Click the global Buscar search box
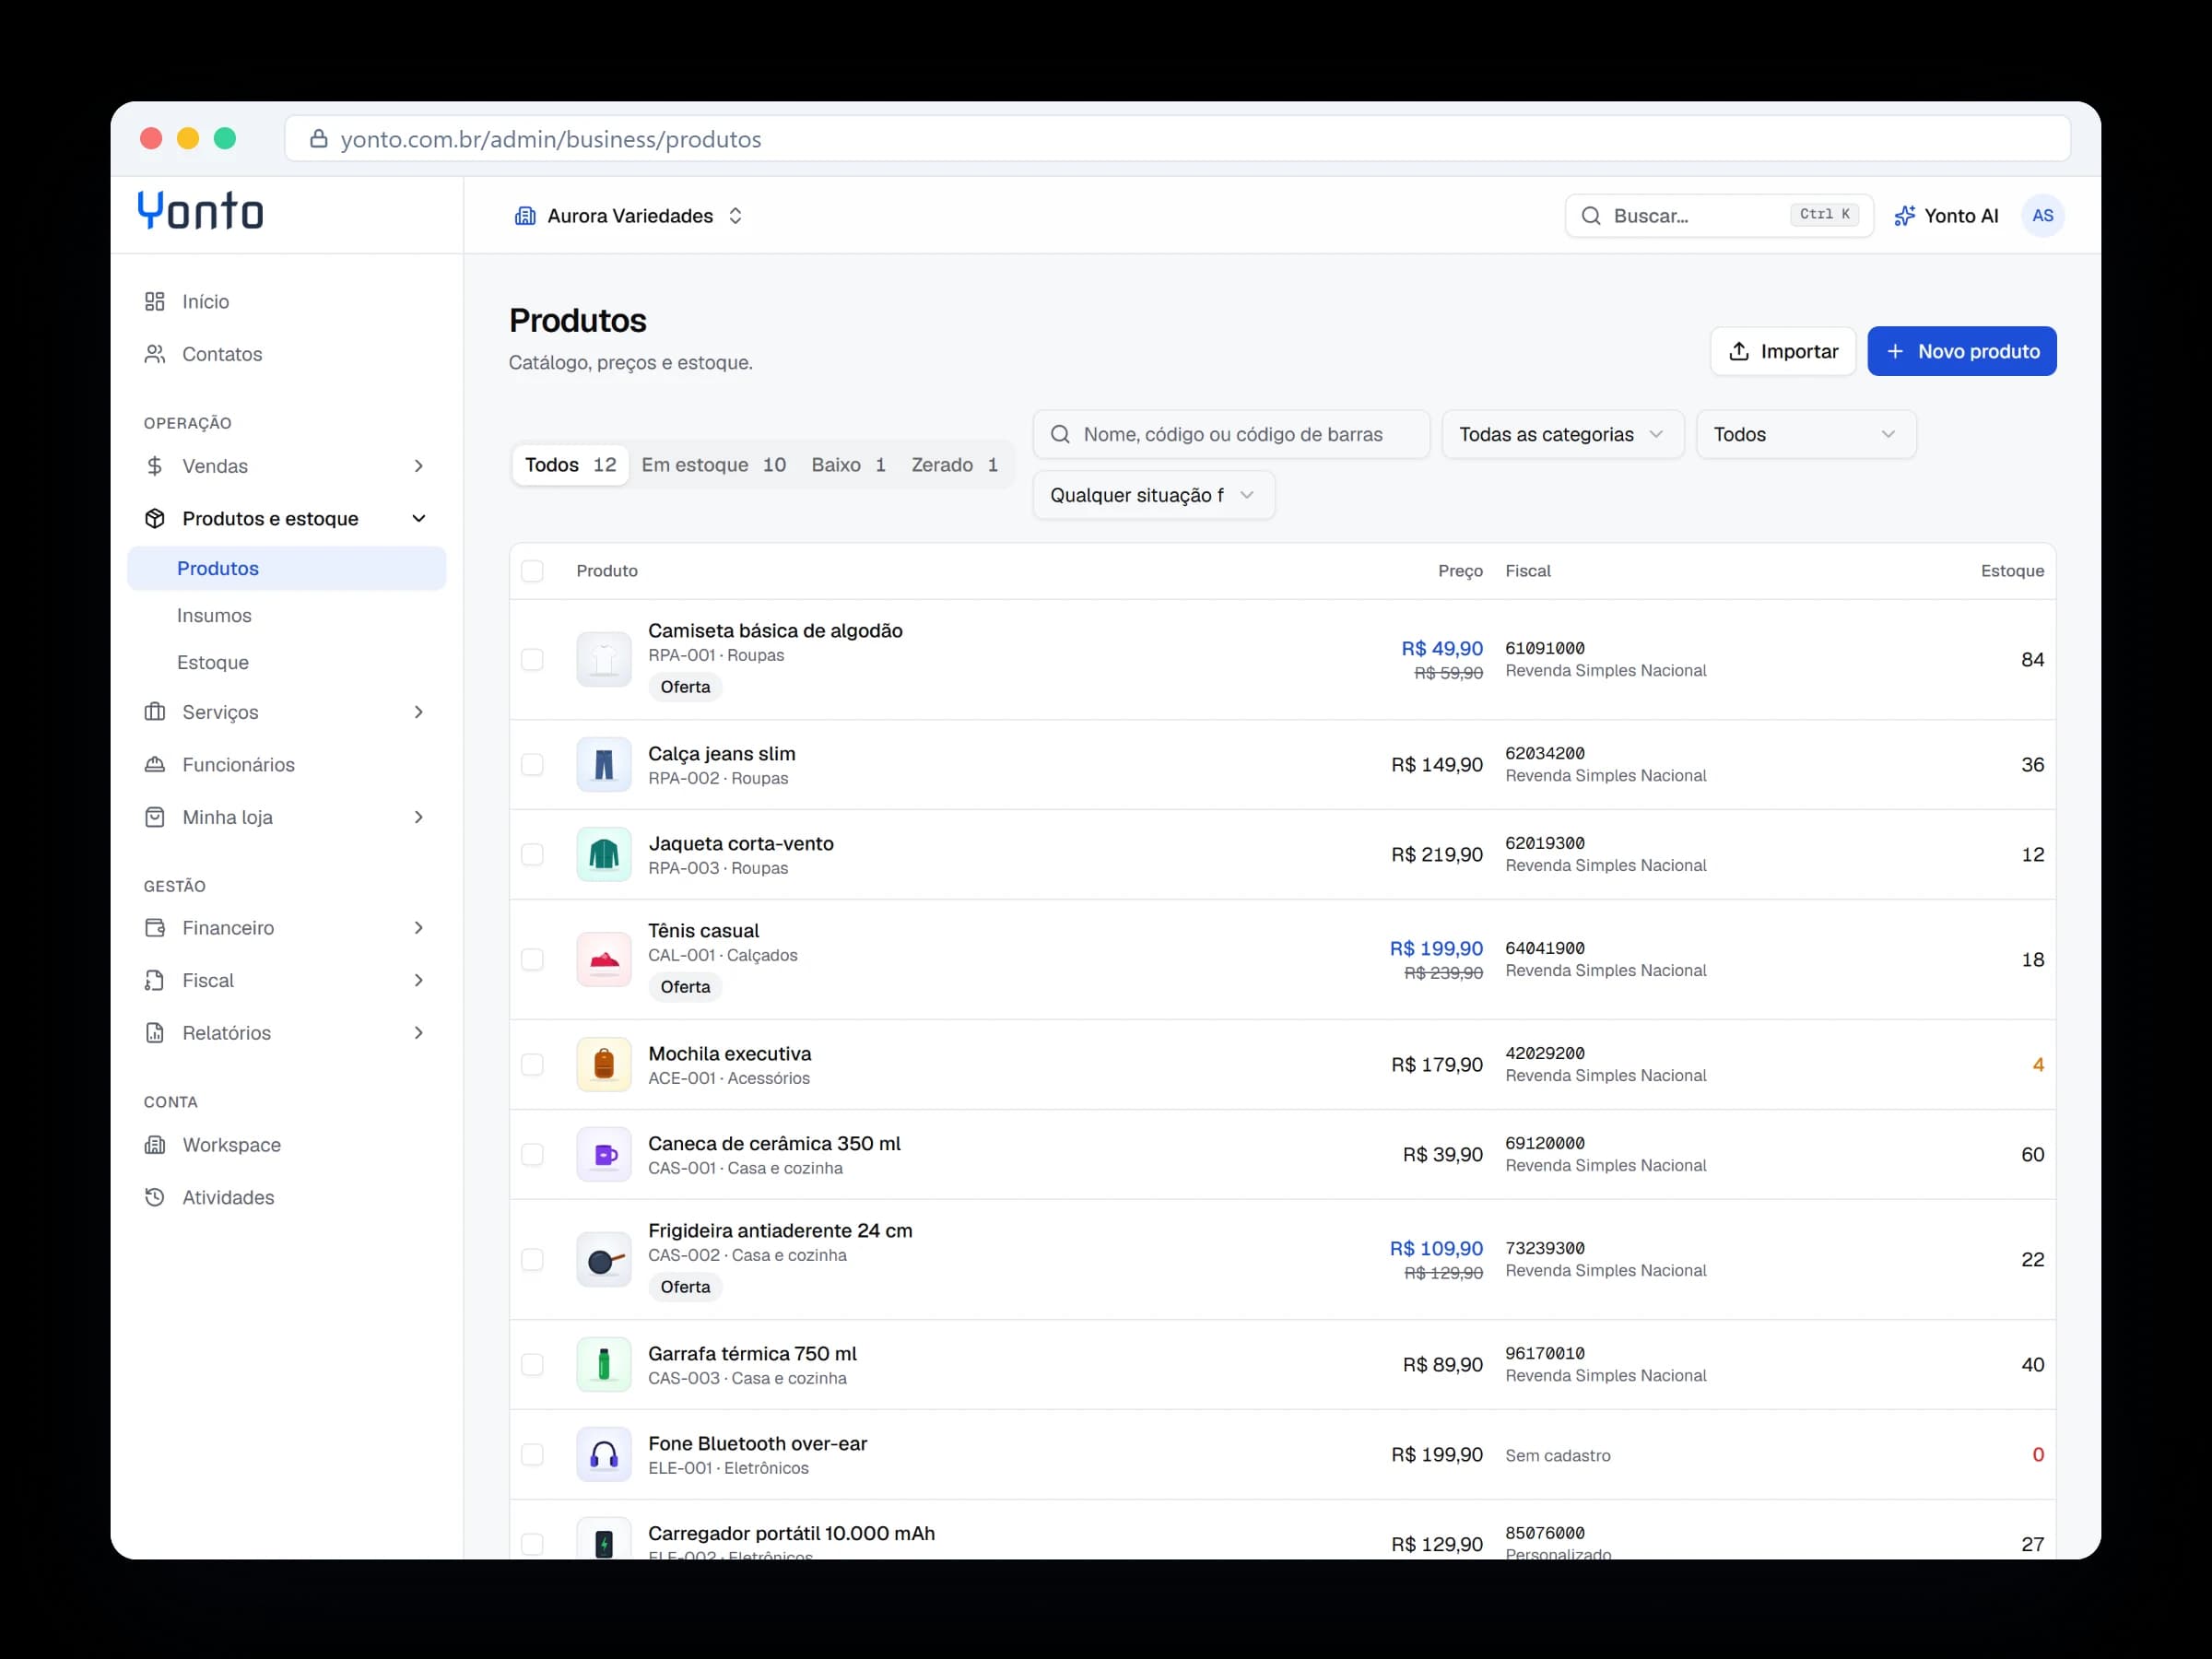This screenshot has height=1659, width=2212. click(x=1718, y=216)
